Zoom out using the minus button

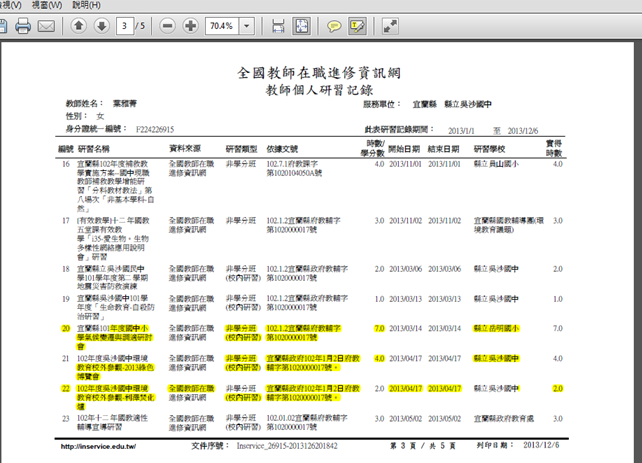[x=166, y=25]
